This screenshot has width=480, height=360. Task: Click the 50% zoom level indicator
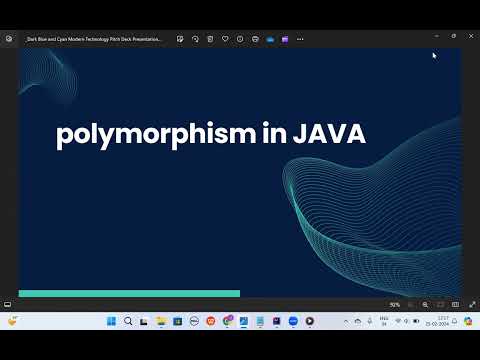[395, 305]
